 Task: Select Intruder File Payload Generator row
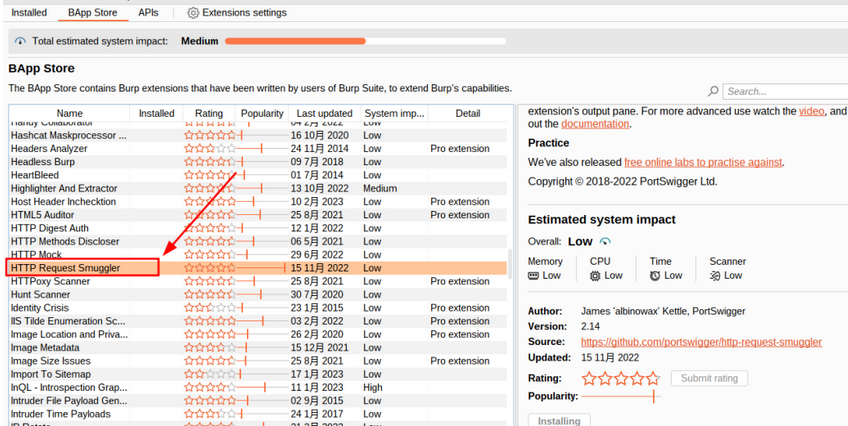[x=257, y=401]
